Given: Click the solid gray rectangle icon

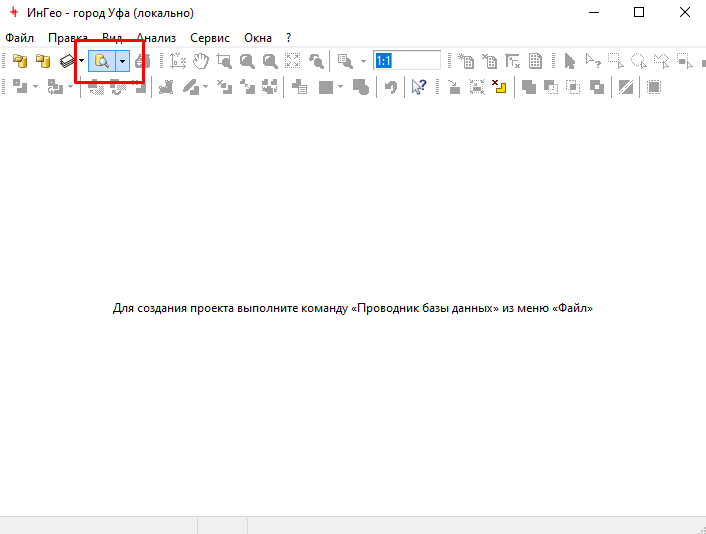Looking at the screenshot, I should click(x=326, y=87).
